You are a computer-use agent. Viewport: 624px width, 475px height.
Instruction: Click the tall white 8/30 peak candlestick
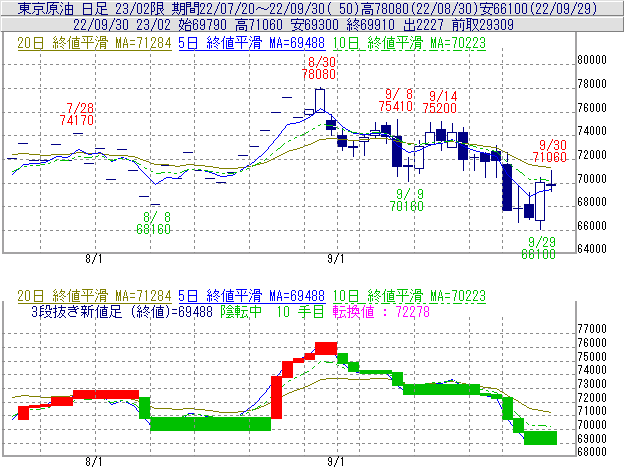[320, 100]
